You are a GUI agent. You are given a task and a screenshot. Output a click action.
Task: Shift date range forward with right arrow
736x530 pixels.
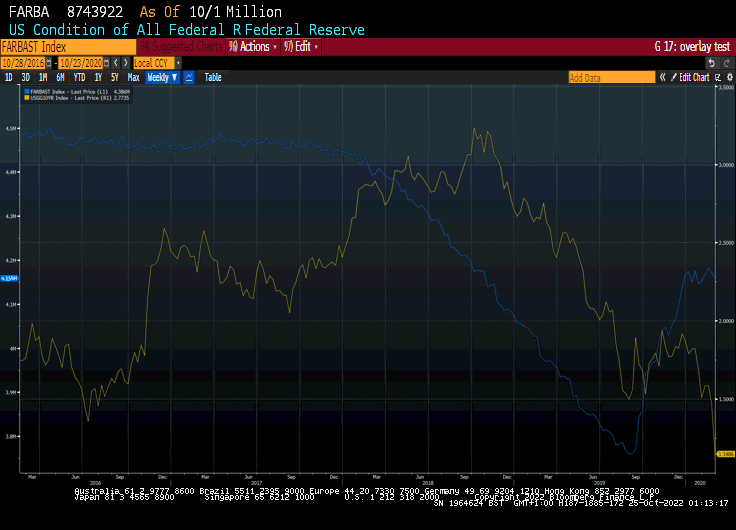coord(125,63)
